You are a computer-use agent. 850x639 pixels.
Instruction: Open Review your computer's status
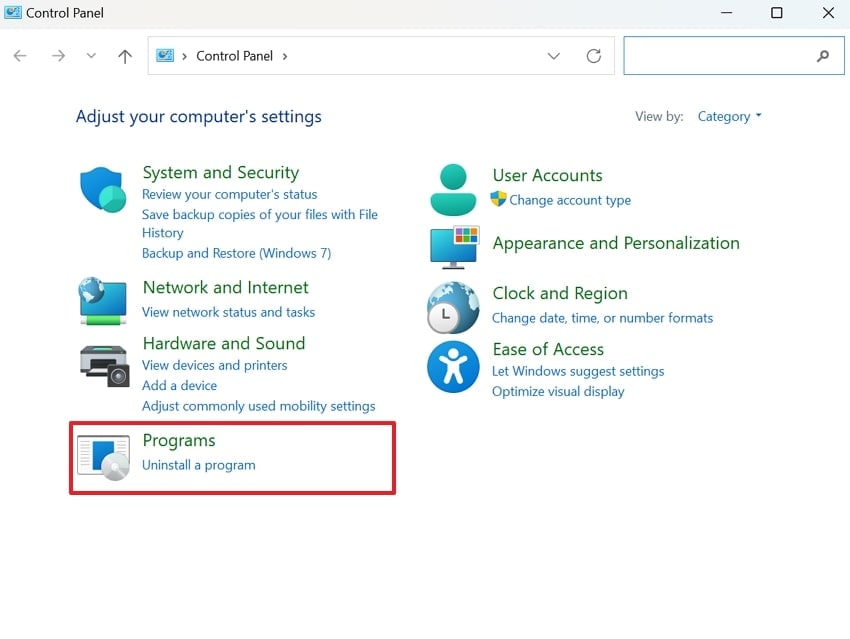[x=229, y=194]
